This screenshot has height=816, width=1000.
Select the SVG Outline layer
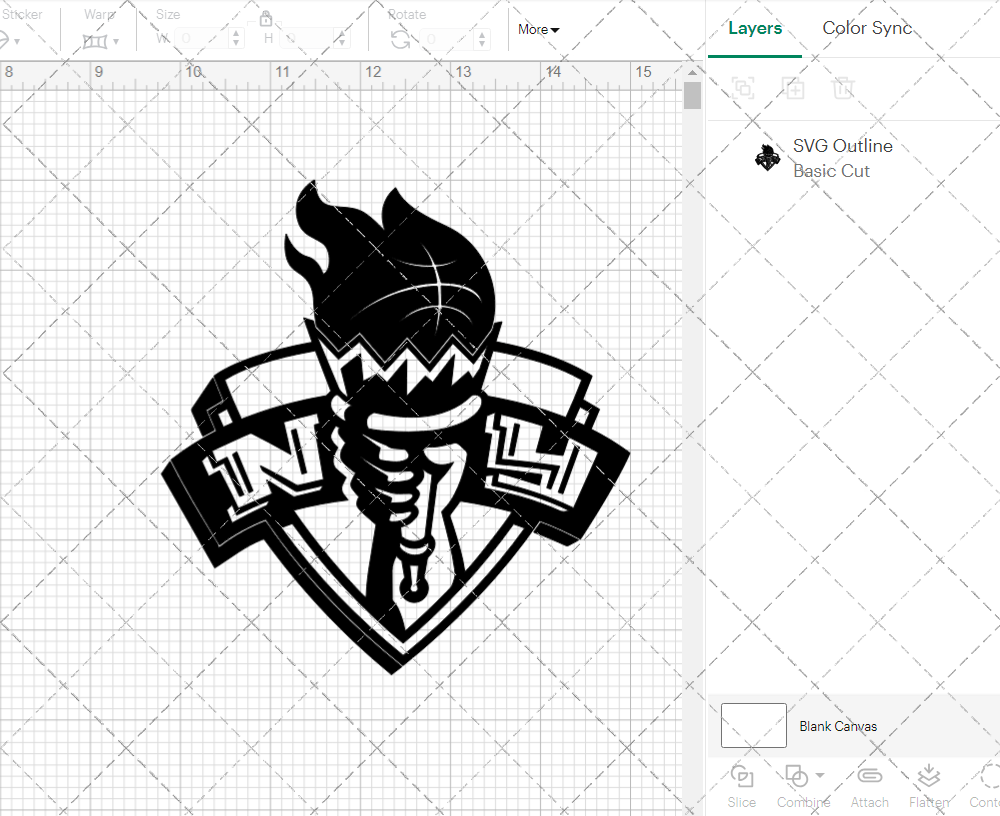click(x=843, y=145)
